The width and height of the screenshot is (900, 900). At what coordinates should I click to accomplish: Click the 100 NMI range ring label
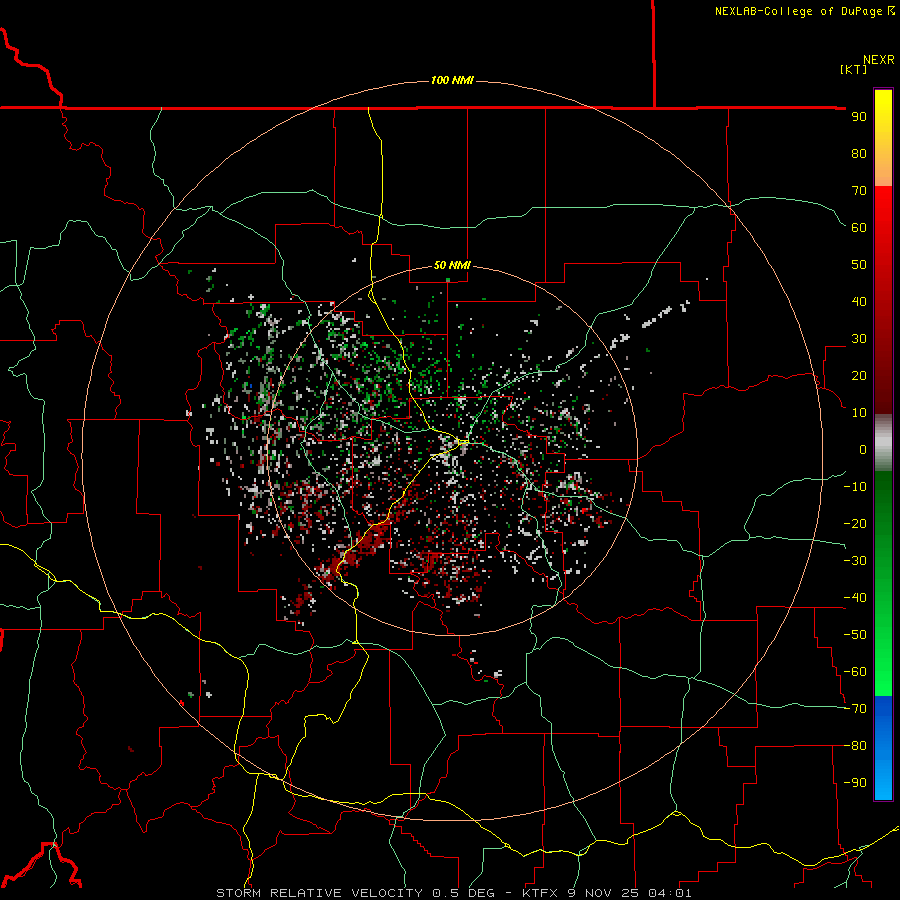click(x=452, y=80)
